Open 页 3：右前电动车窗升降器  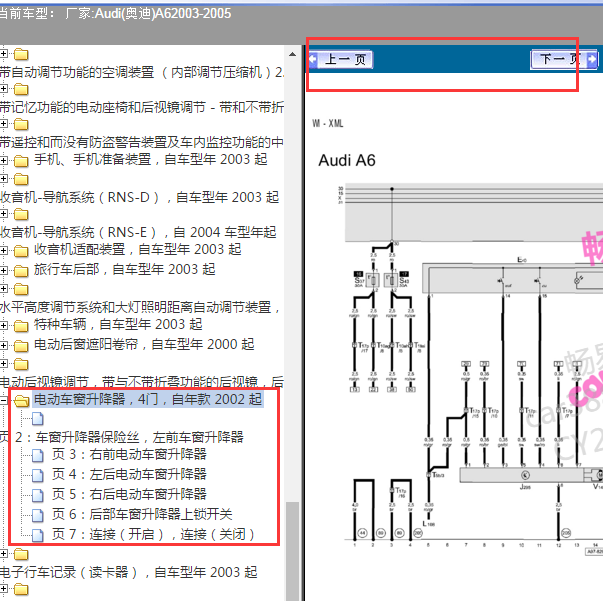(129, 454)
